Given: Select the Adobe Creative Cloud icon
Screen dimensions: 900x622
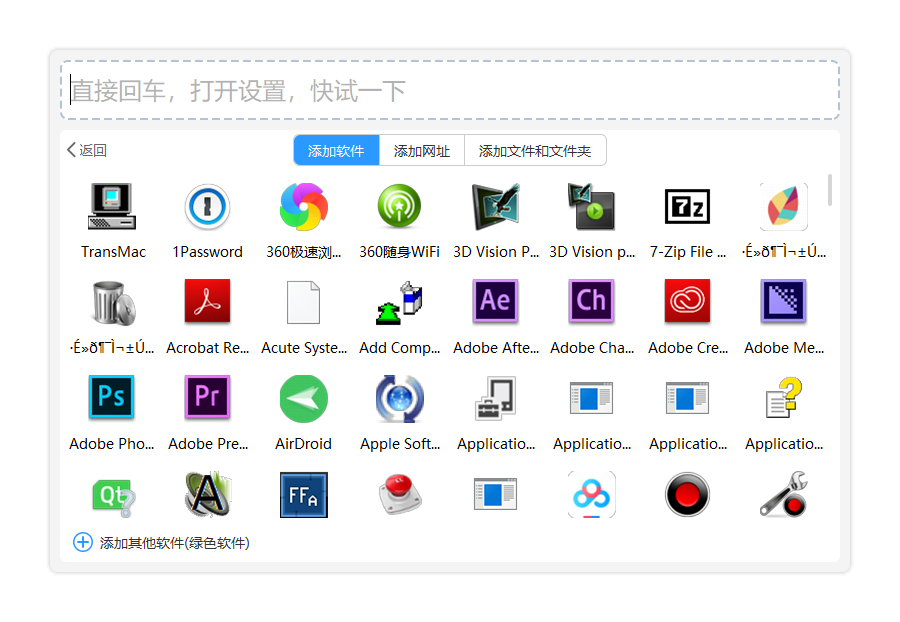Looking at the screenshot, I should (687, 301).
